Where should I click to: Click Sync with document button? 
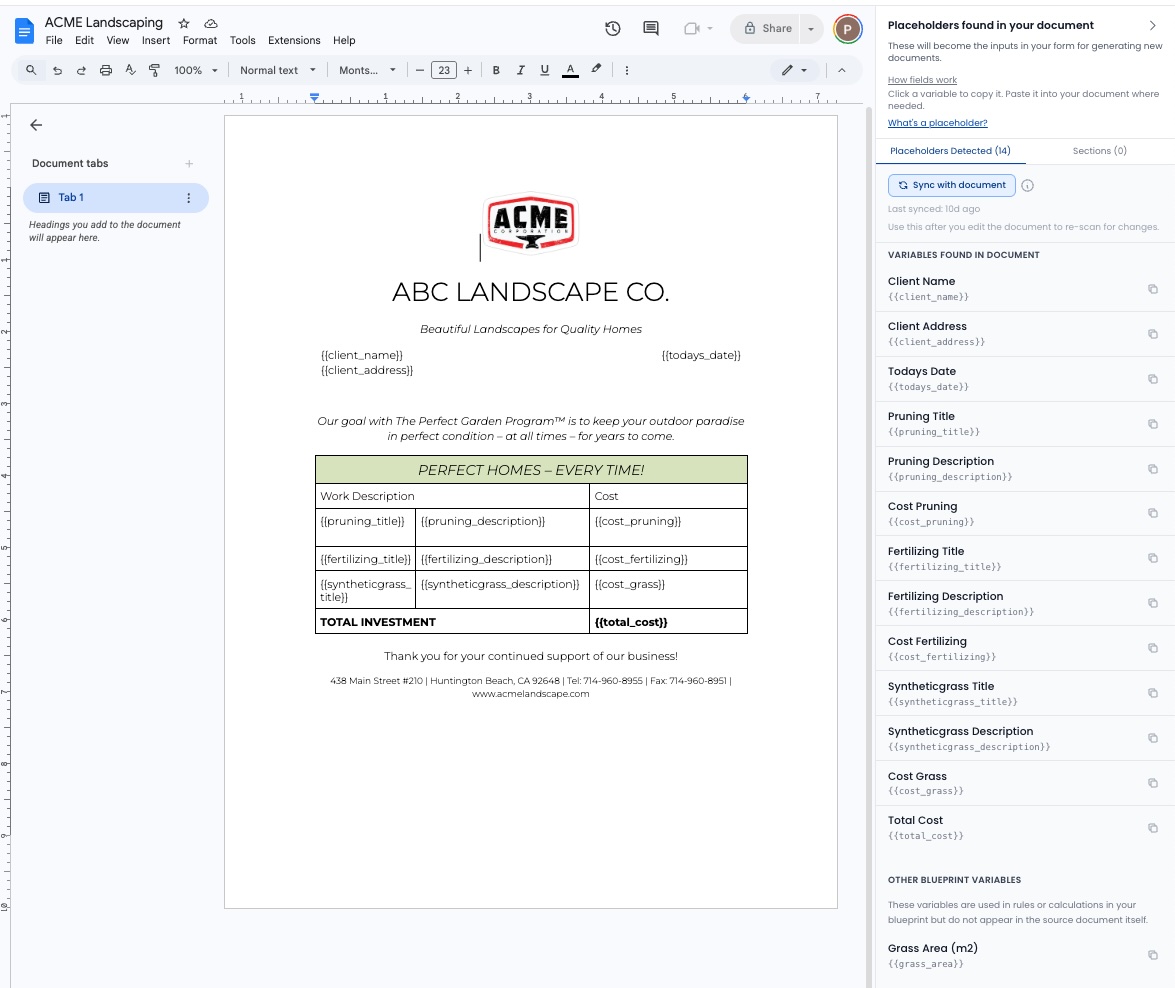tap(952, 185)
